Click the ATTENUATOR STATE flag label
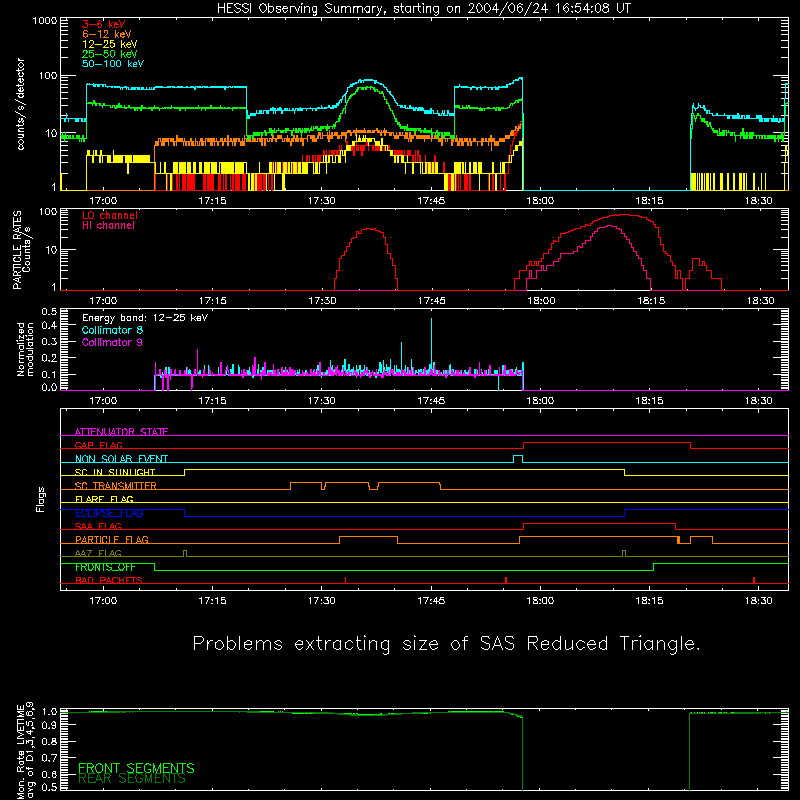 click(x=121, y=432)
